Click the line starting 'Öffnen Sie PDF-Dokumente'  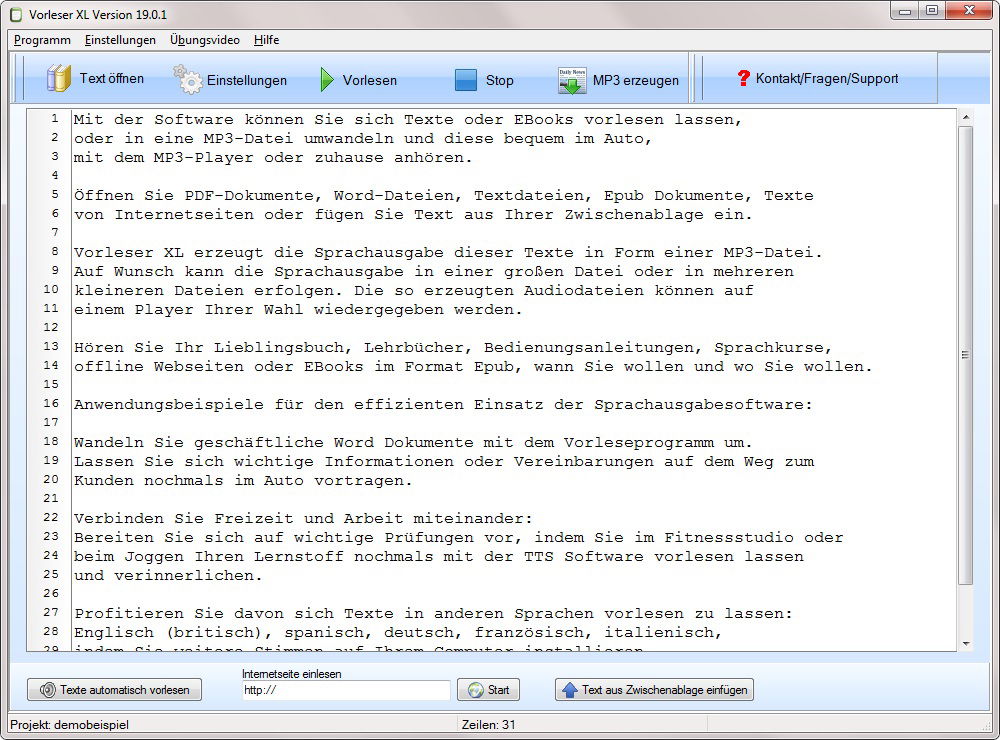pyautogui.click(x=444, y=195)
